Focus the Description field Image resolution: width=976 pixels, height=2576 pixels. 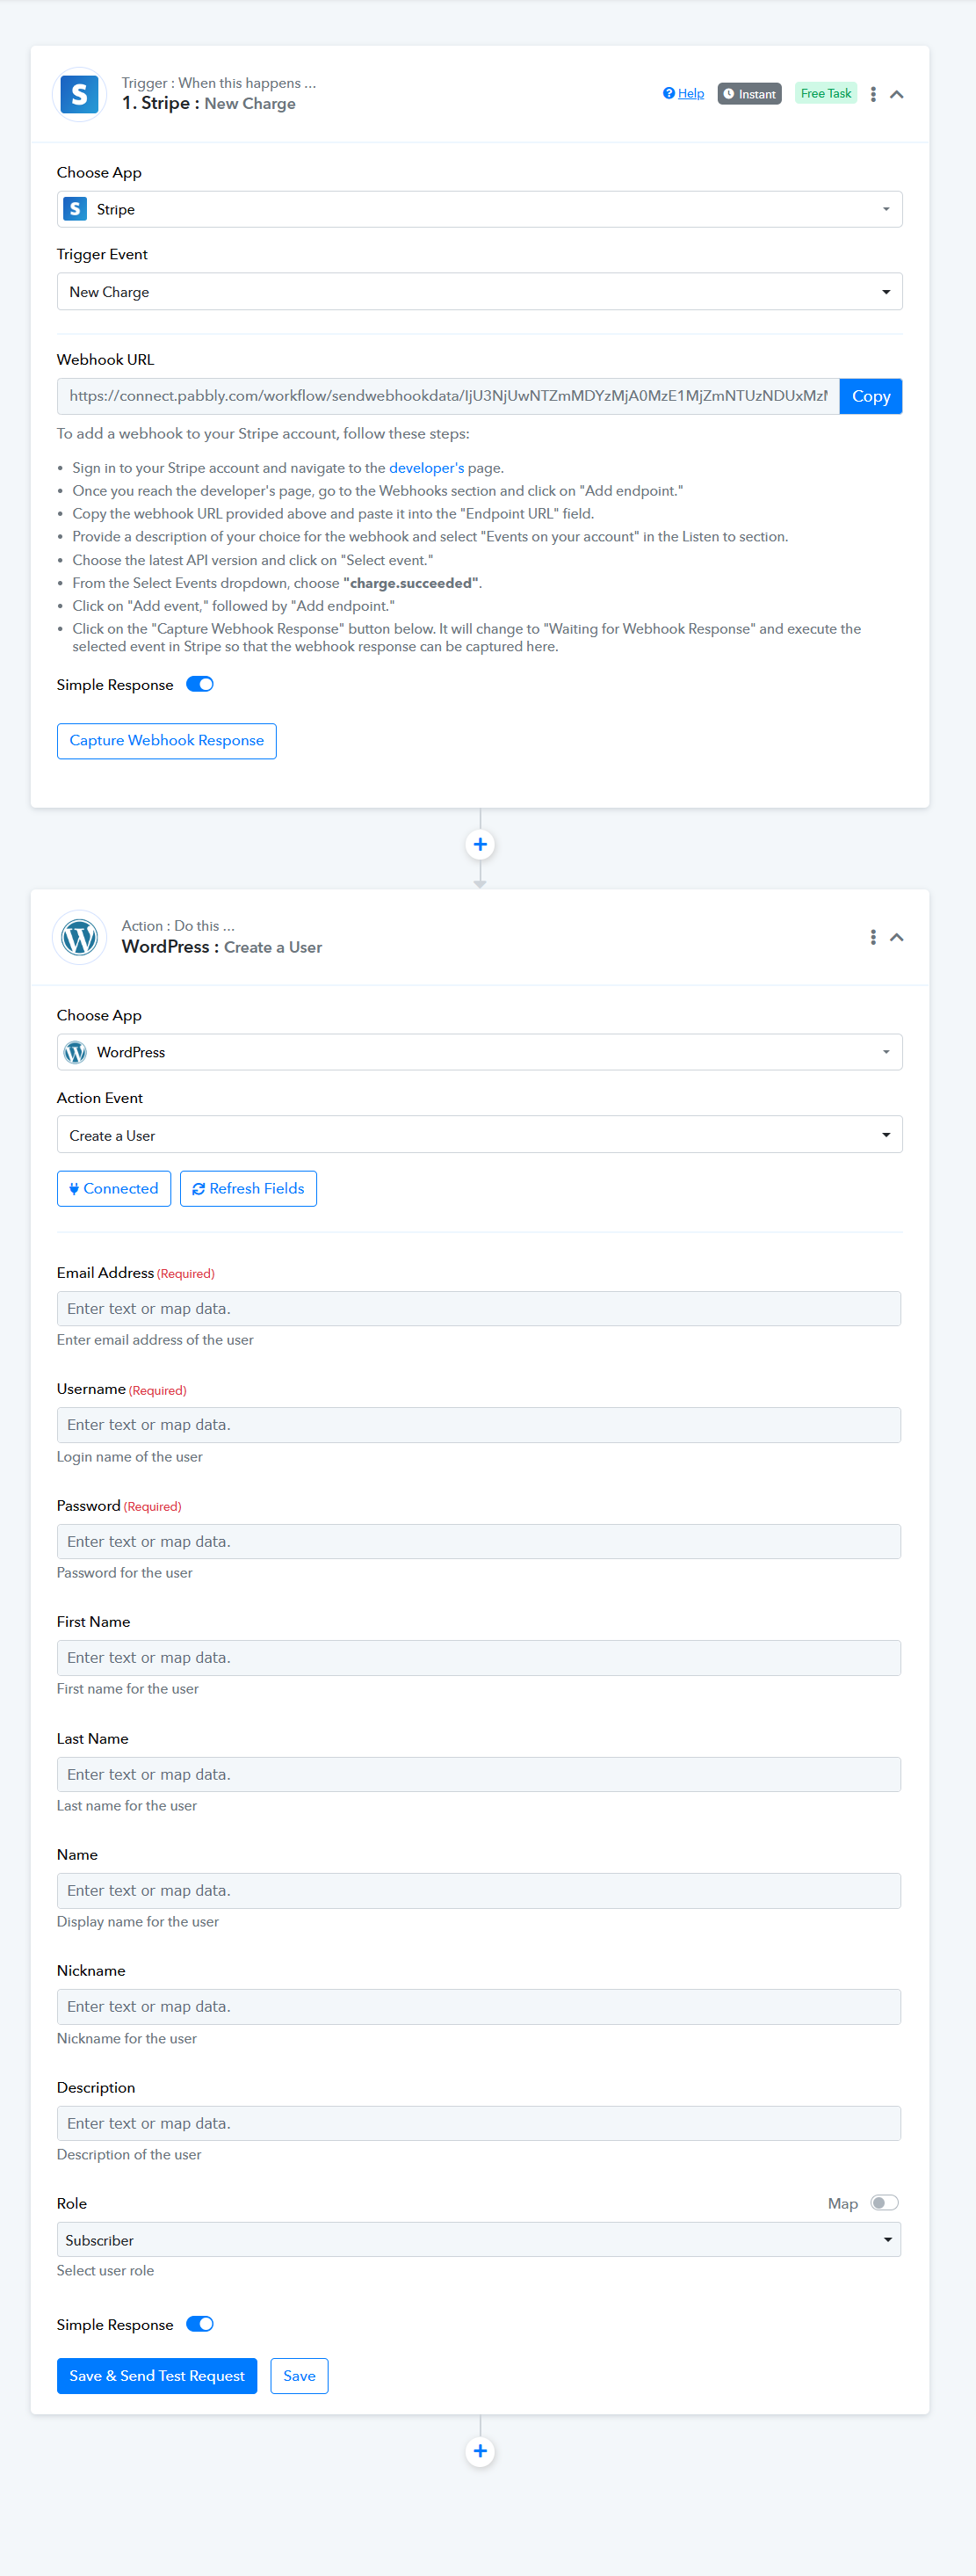click(x=479, y=2124)
